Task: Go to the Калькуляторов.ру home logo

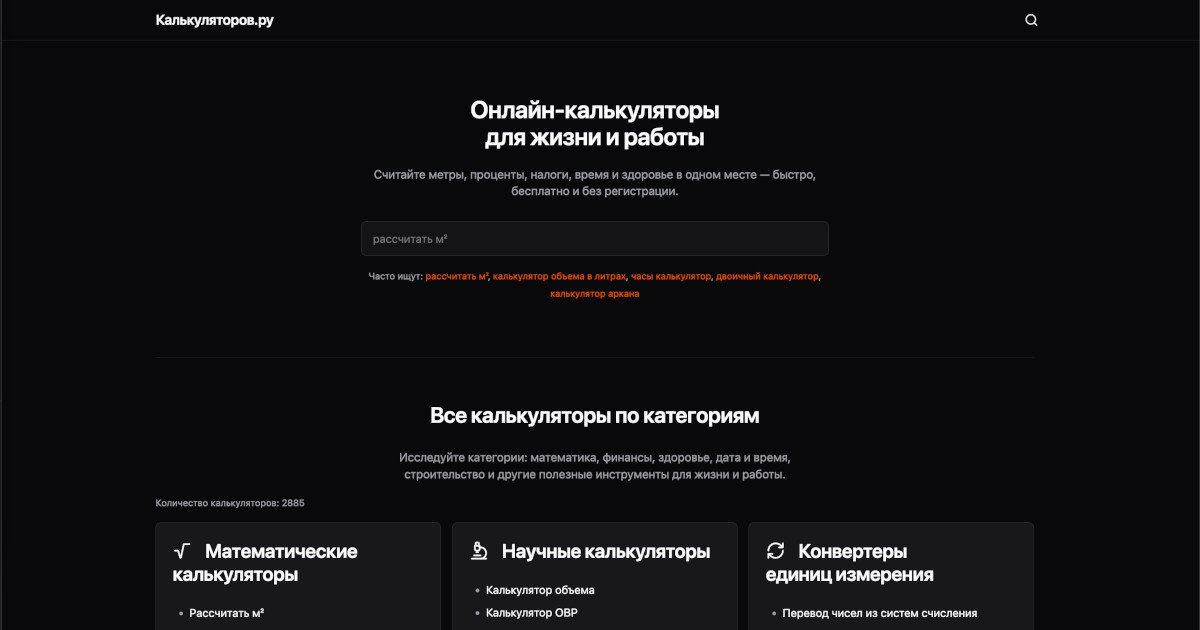Action: [214, 20]
